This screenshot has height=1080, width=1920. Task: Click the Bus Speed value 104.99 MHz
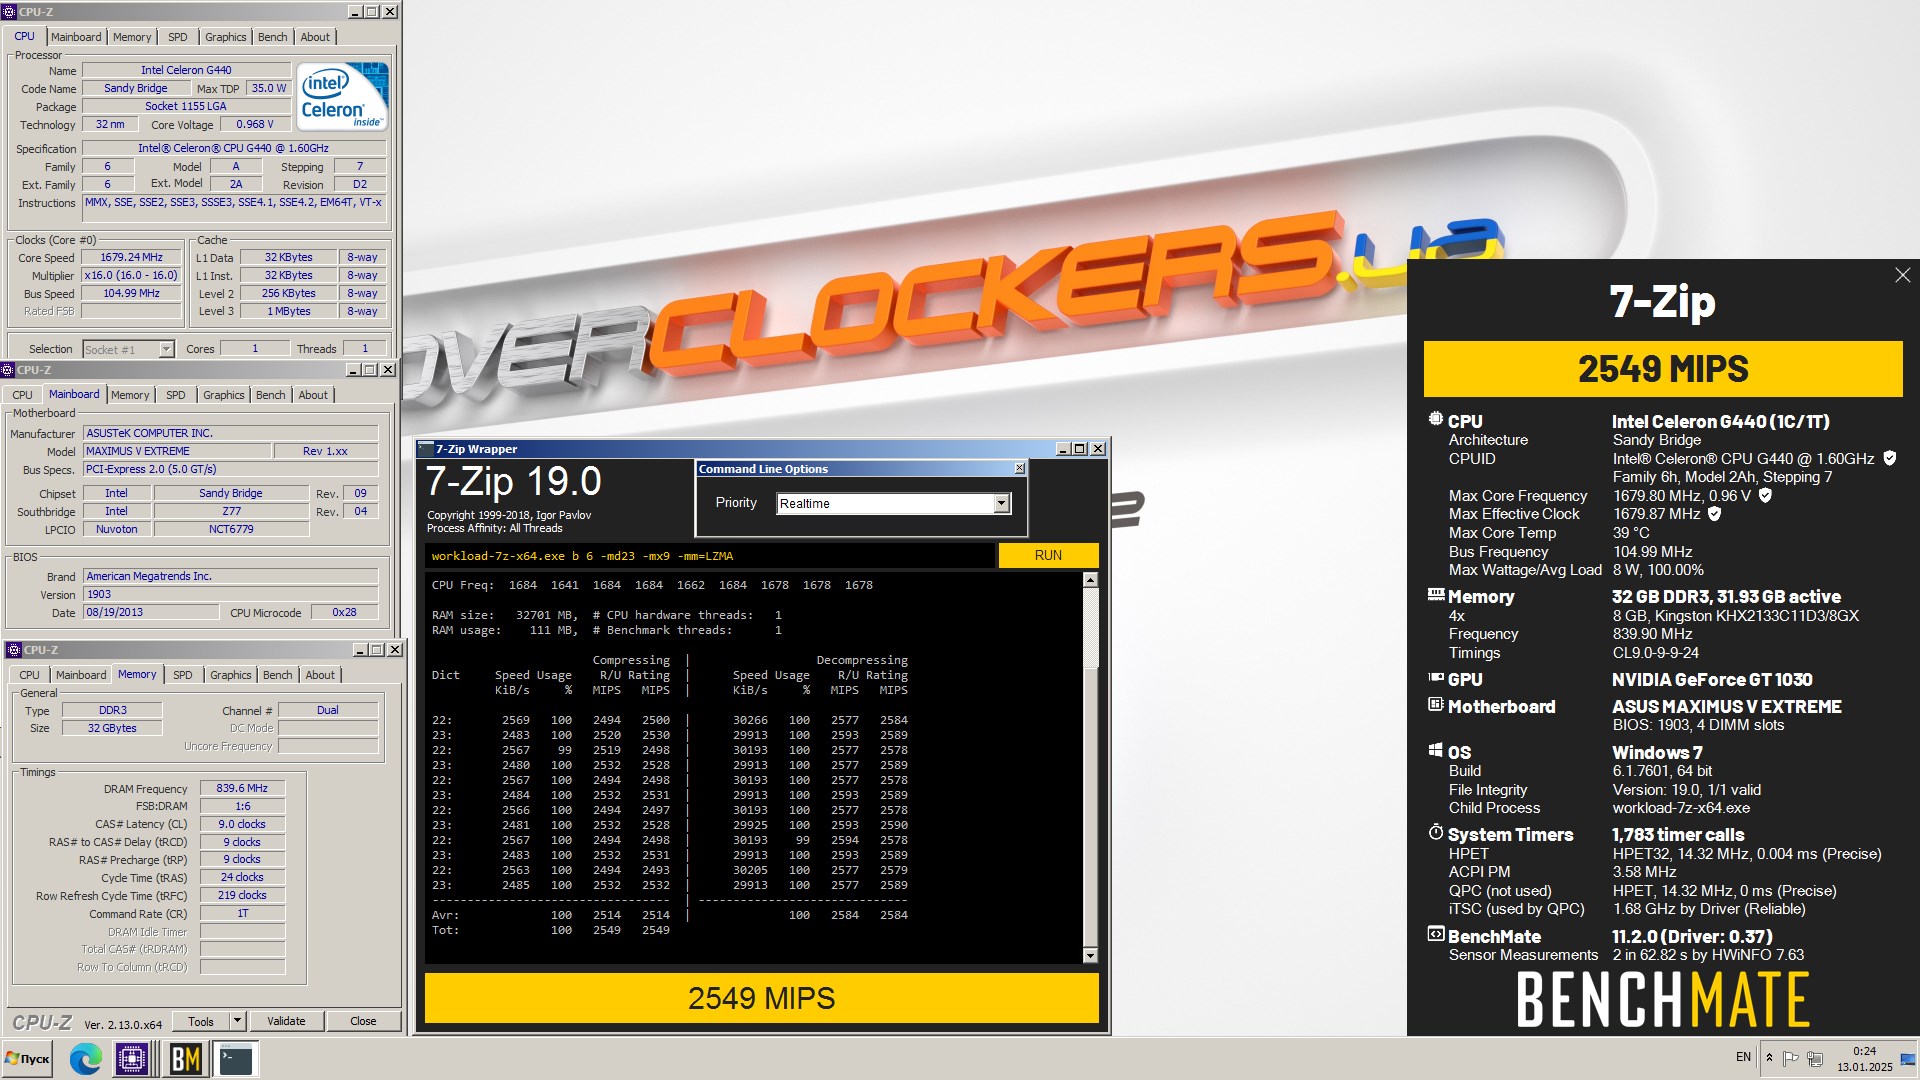[131, 293]
